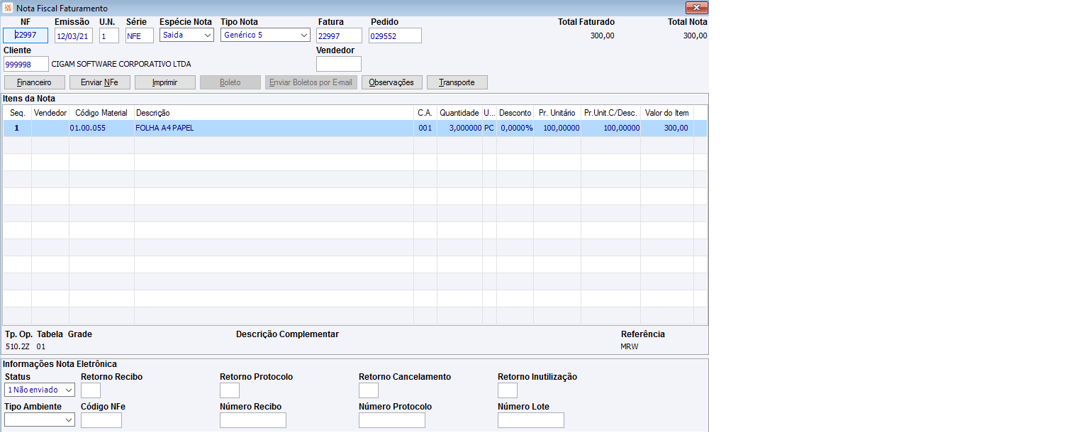Image resolution: width=1080 pixels, height=432 pixels.
Task: Click the Fatura field
Action: click(x=339, y=36)
